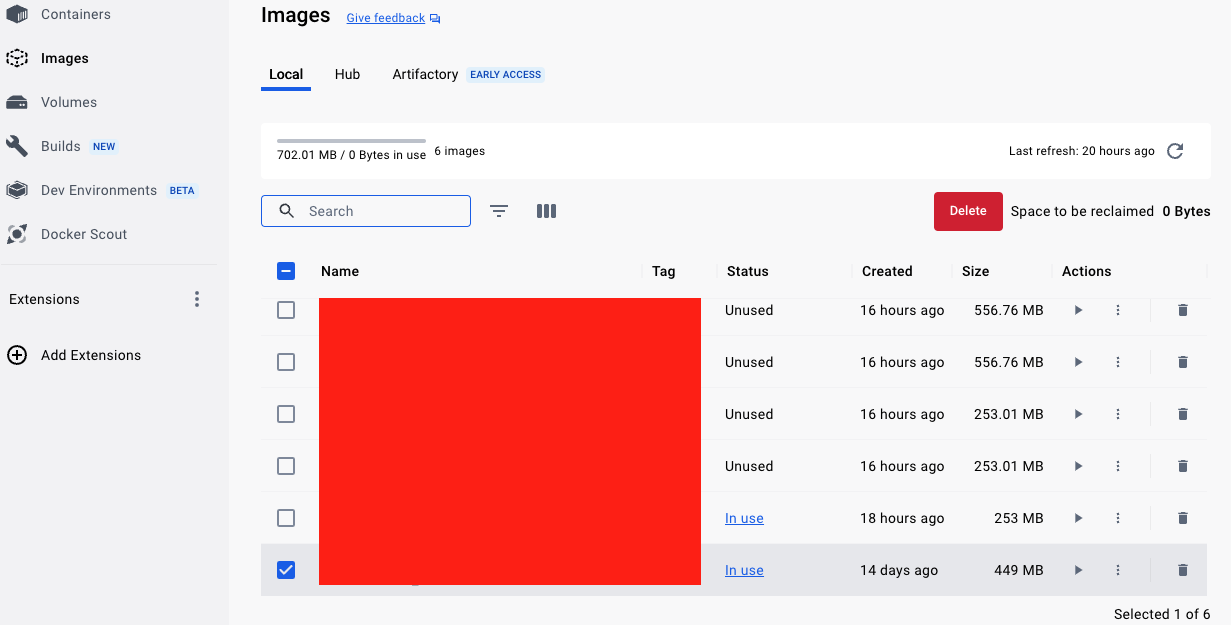Switch to the Local tab

pos(286,74)
